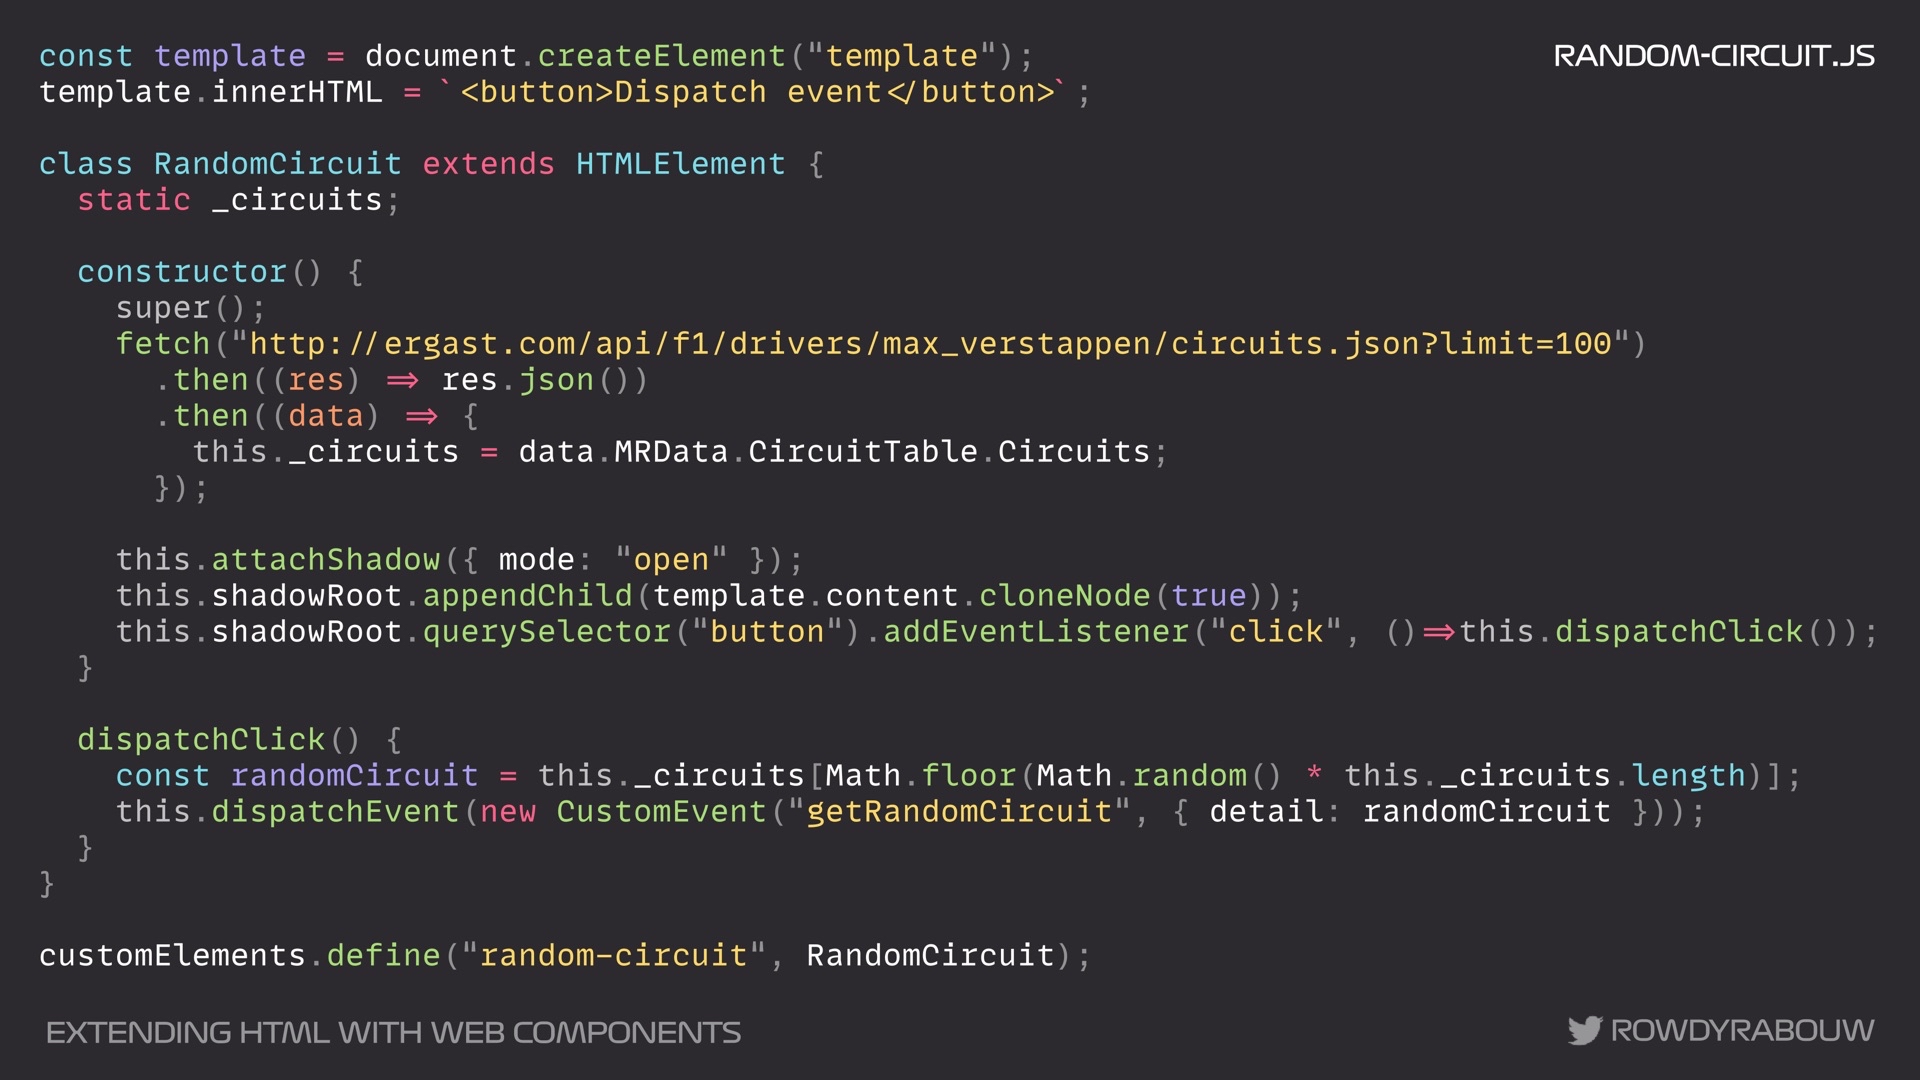Click the RandomCircuit class name

(x=278, y=164)
